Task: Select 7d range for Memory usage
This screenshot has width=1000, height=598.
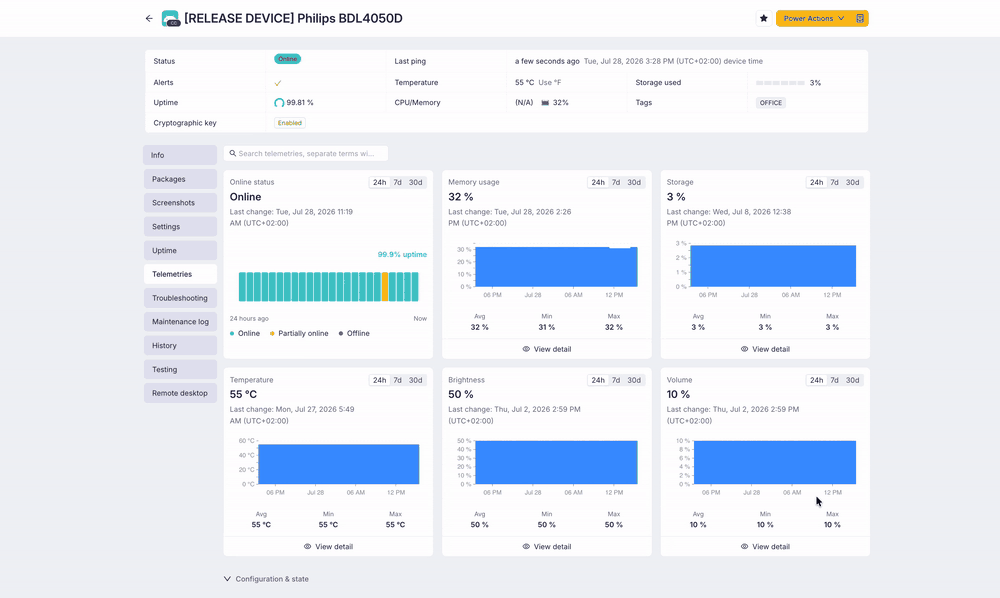Action: click(616, 182)
